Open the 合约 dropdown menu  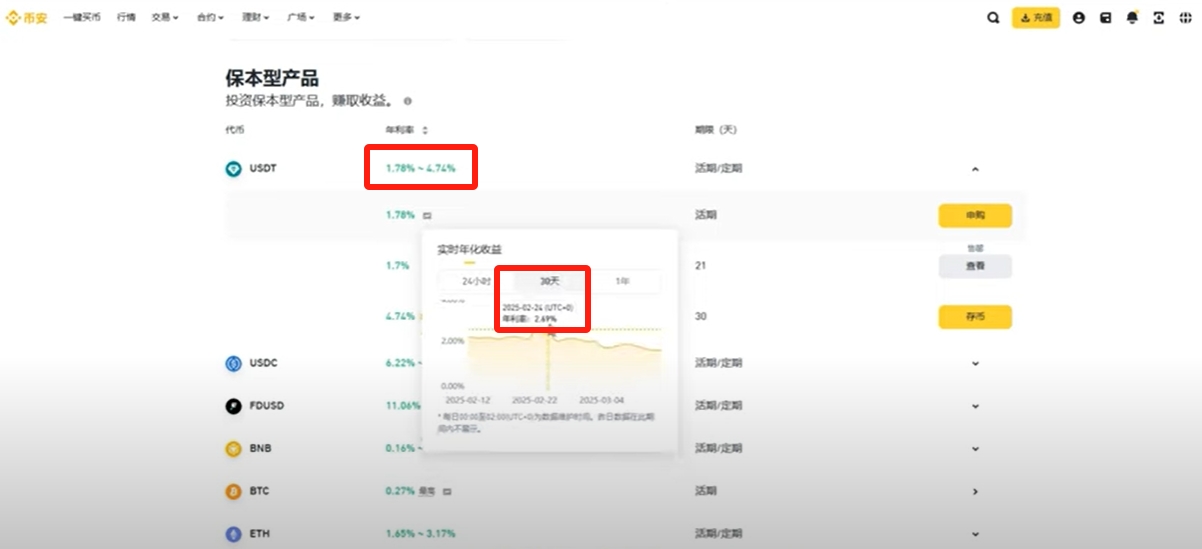[211, 17]
